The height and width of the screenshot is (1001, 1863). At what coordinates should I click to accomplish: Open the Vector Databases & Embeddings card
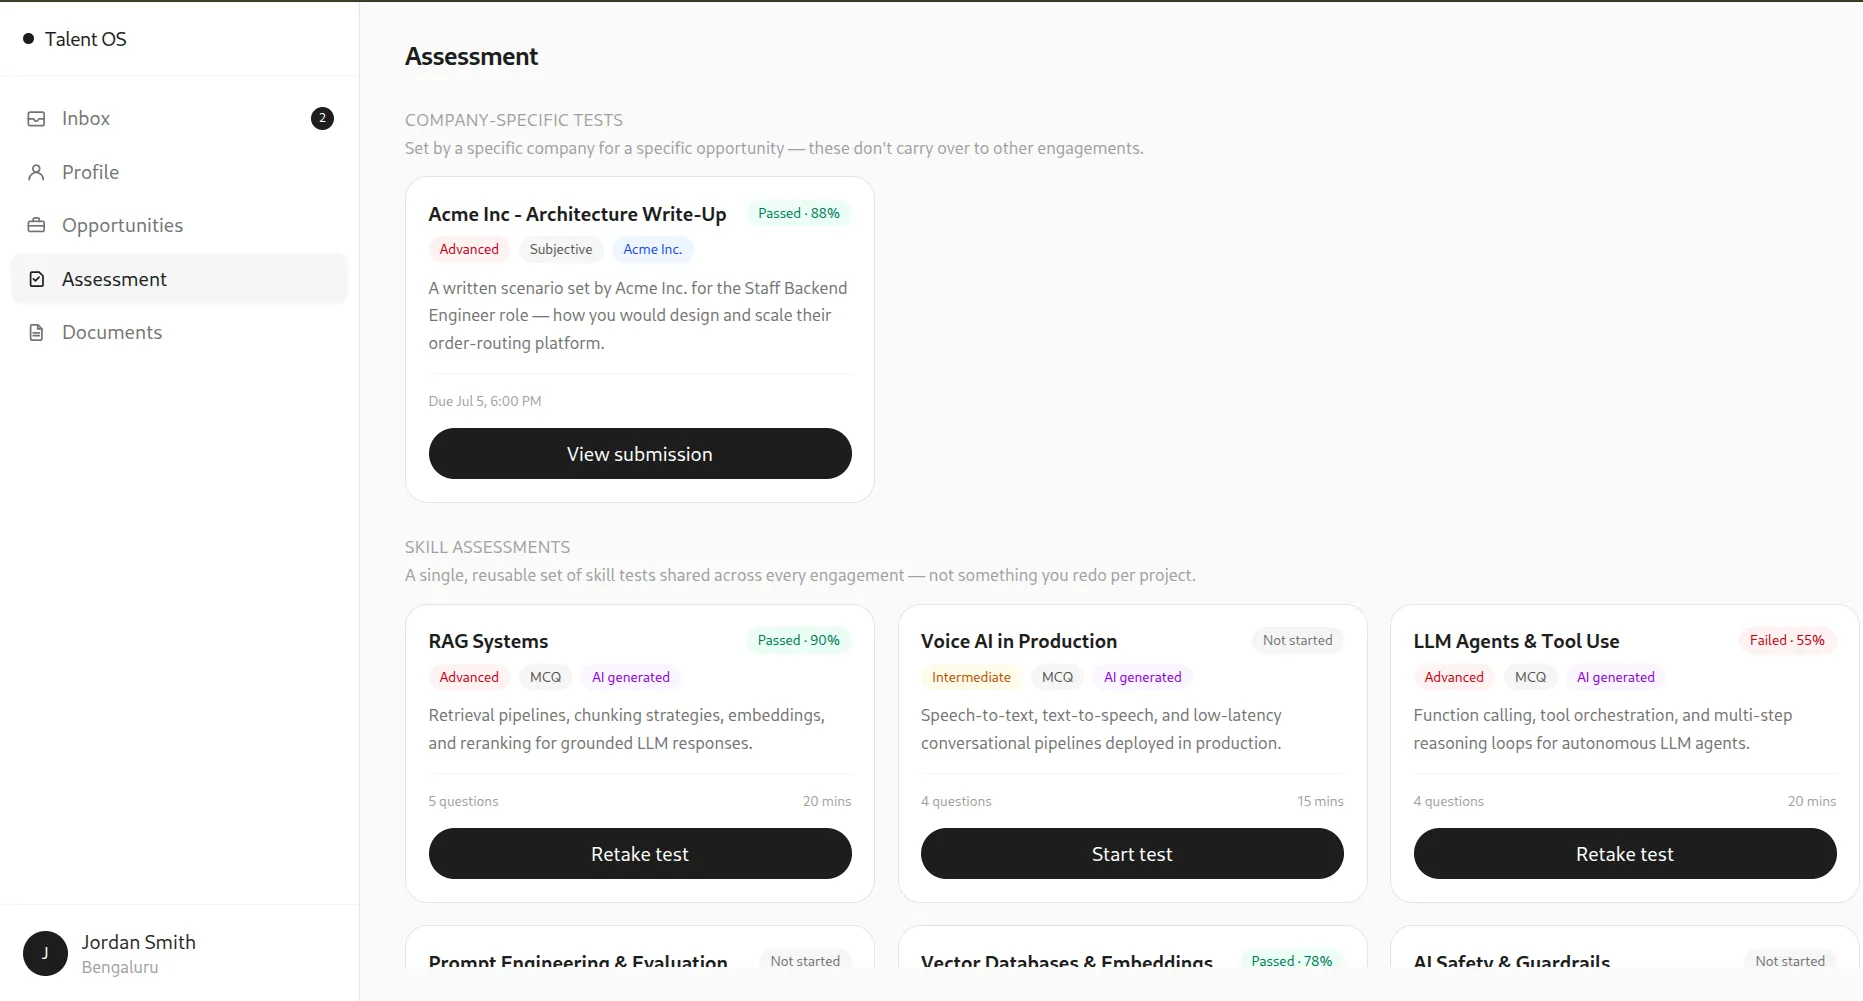1132,948
